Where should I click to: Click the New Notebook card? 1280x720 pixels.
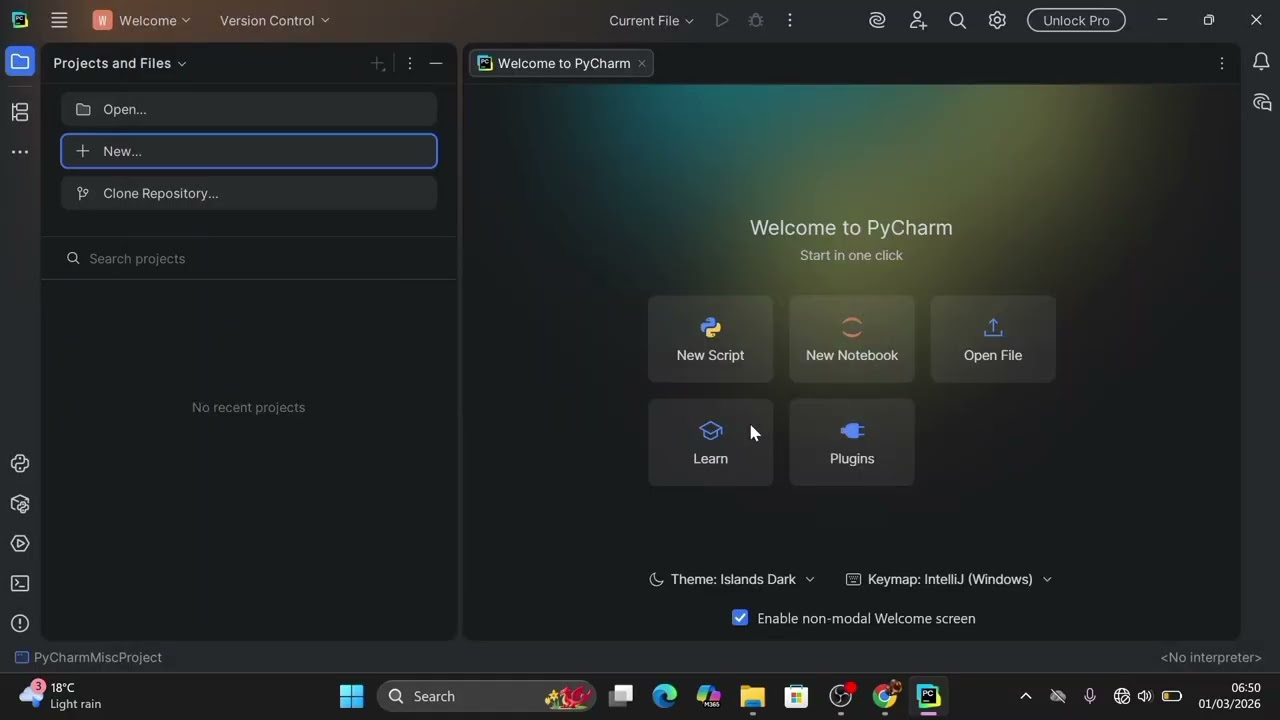click(852, 339)
